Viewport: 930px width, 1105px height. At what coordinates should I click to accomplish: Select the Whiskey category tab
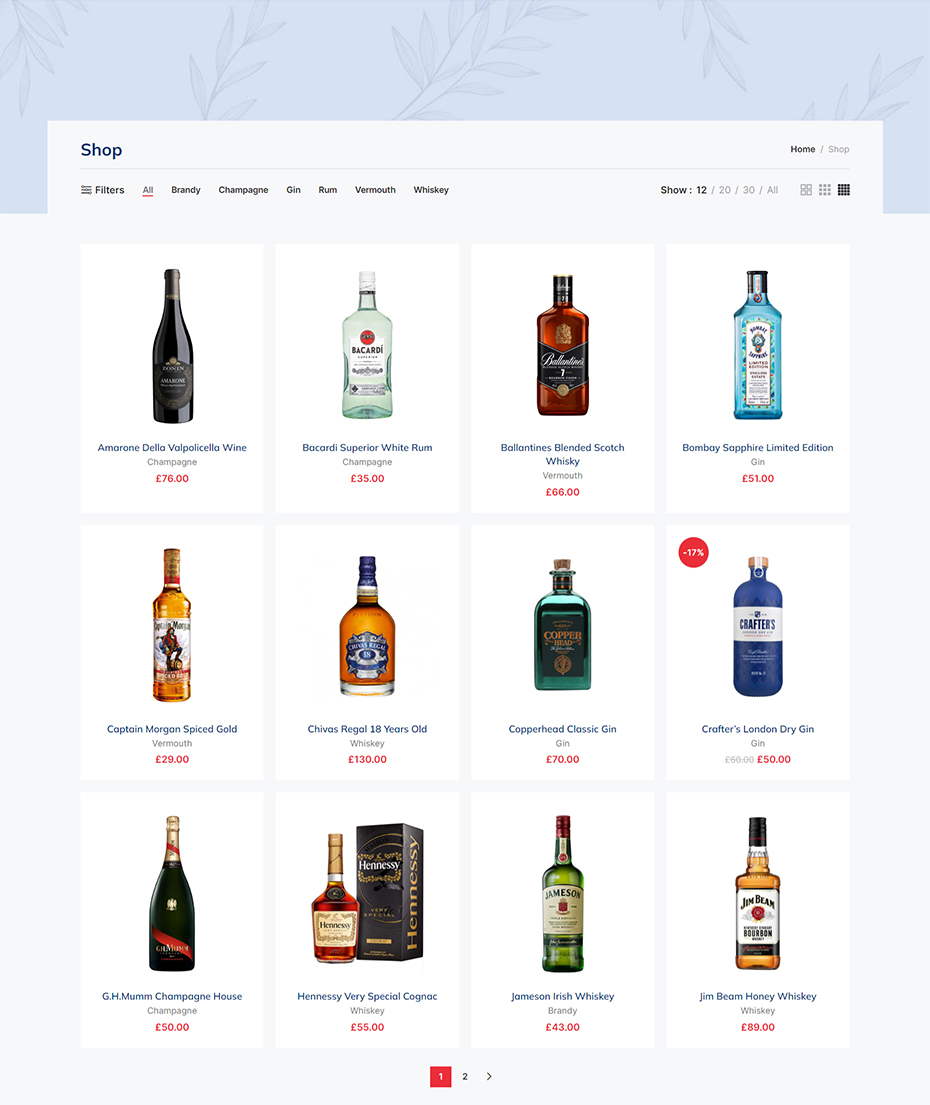coord(431,190)
